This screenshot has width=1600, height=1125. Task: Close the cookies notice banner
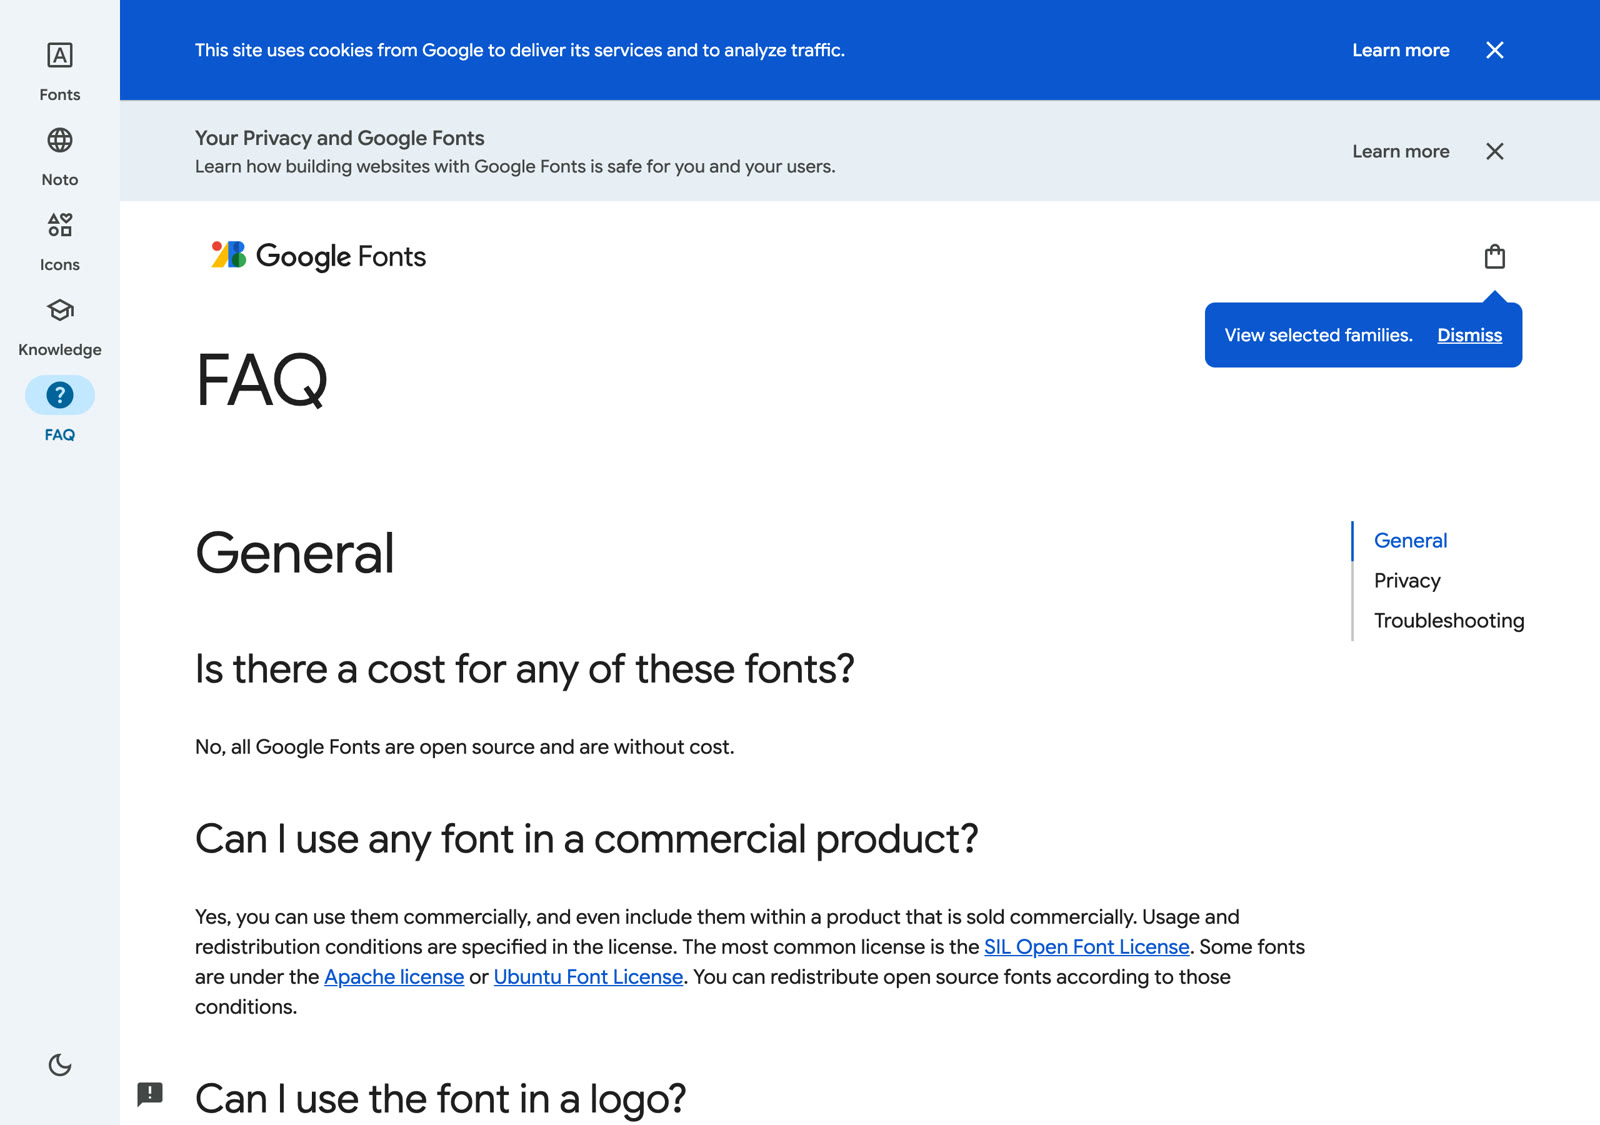tap(1495, 50)
